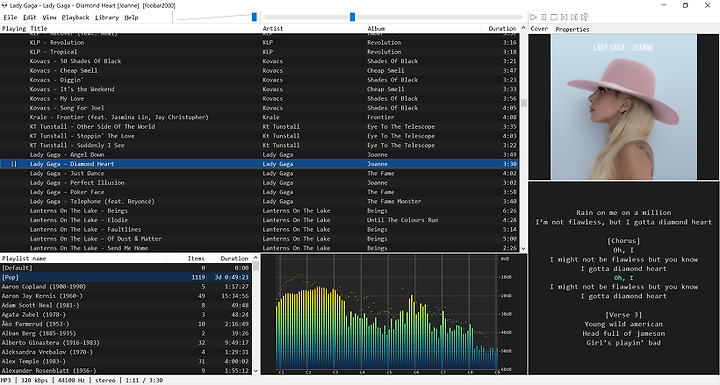Sort tracks by the Artist column header

pyautogui.click(x=313, y=28)
